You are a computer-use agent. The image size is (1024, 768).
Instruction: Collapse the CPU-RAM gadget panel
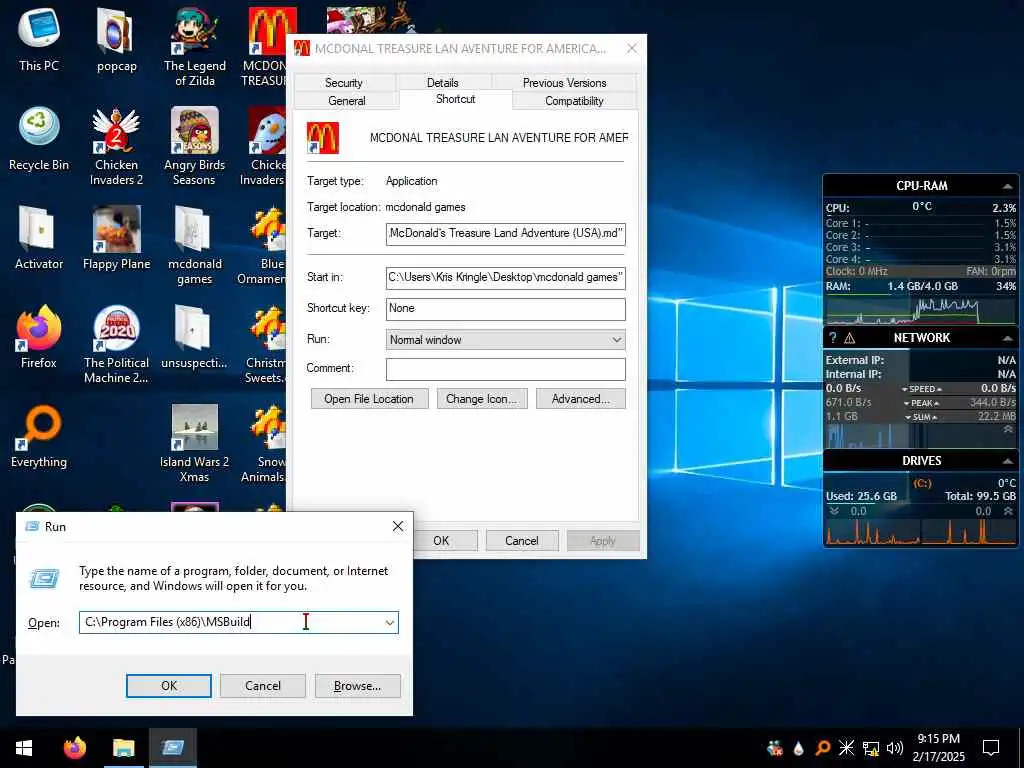(x=1007, y=186)
